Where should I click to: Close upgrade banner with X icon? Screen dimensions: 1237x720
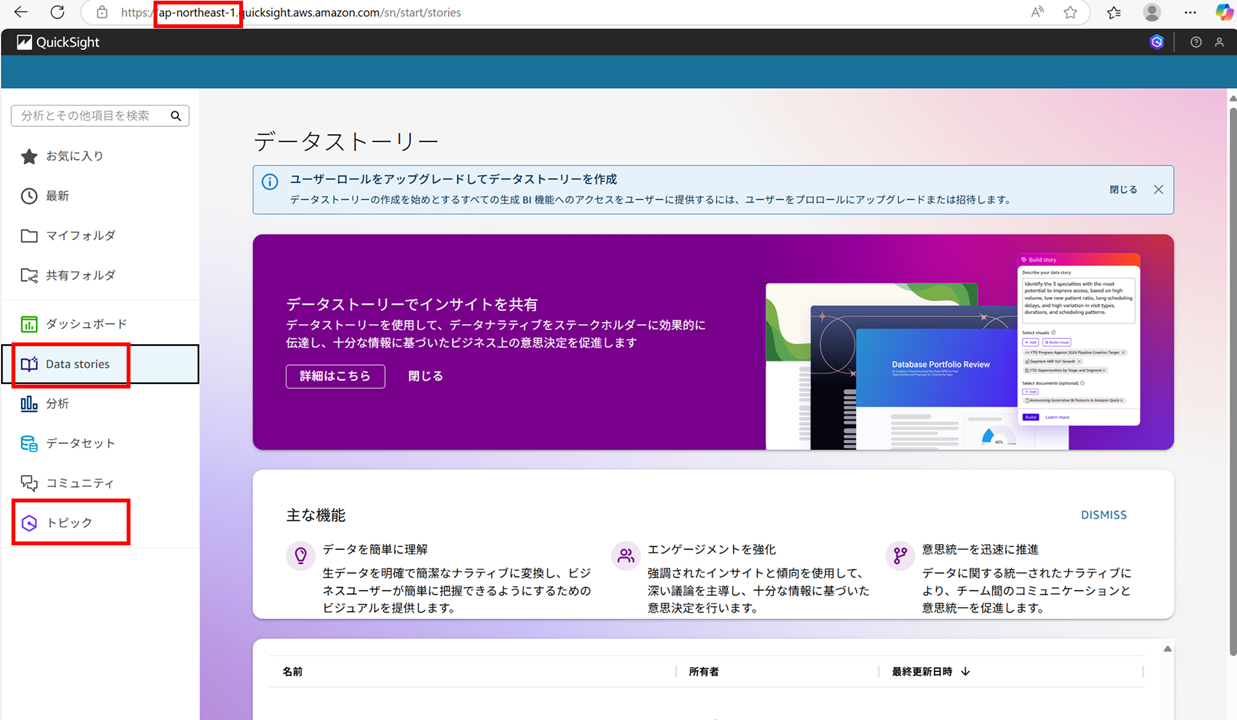point(1158,189)
